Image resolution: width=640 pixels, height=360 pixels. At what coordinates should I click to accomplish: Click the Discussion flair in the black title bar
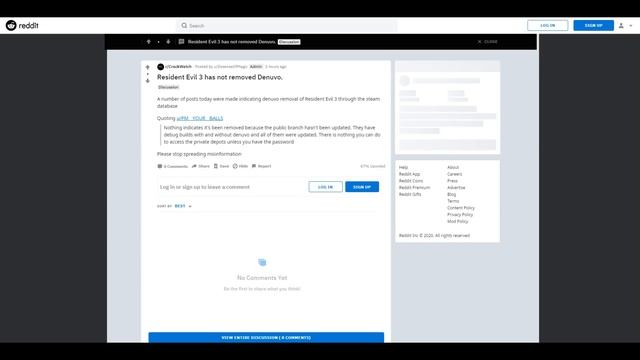[289, 42]
